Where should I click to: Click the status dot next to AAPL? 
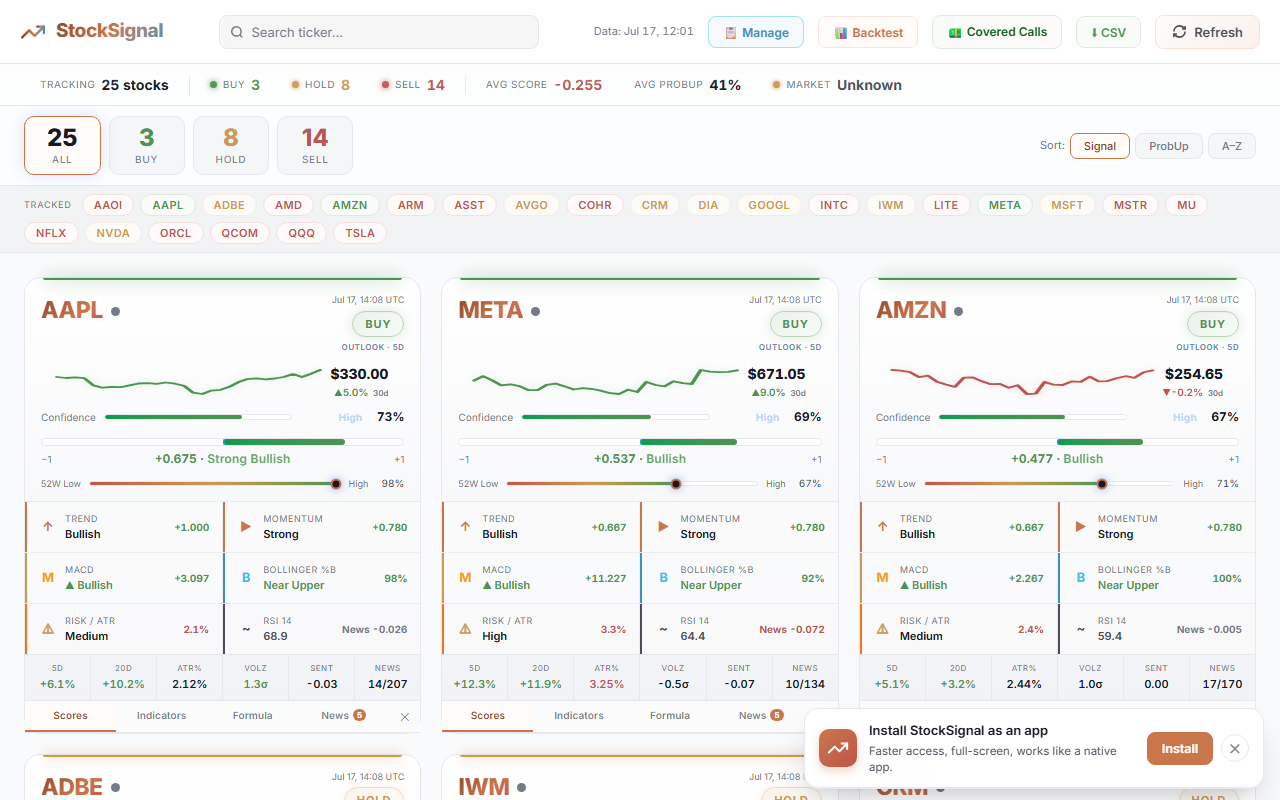pyautogui.click(x=116, y=312)
